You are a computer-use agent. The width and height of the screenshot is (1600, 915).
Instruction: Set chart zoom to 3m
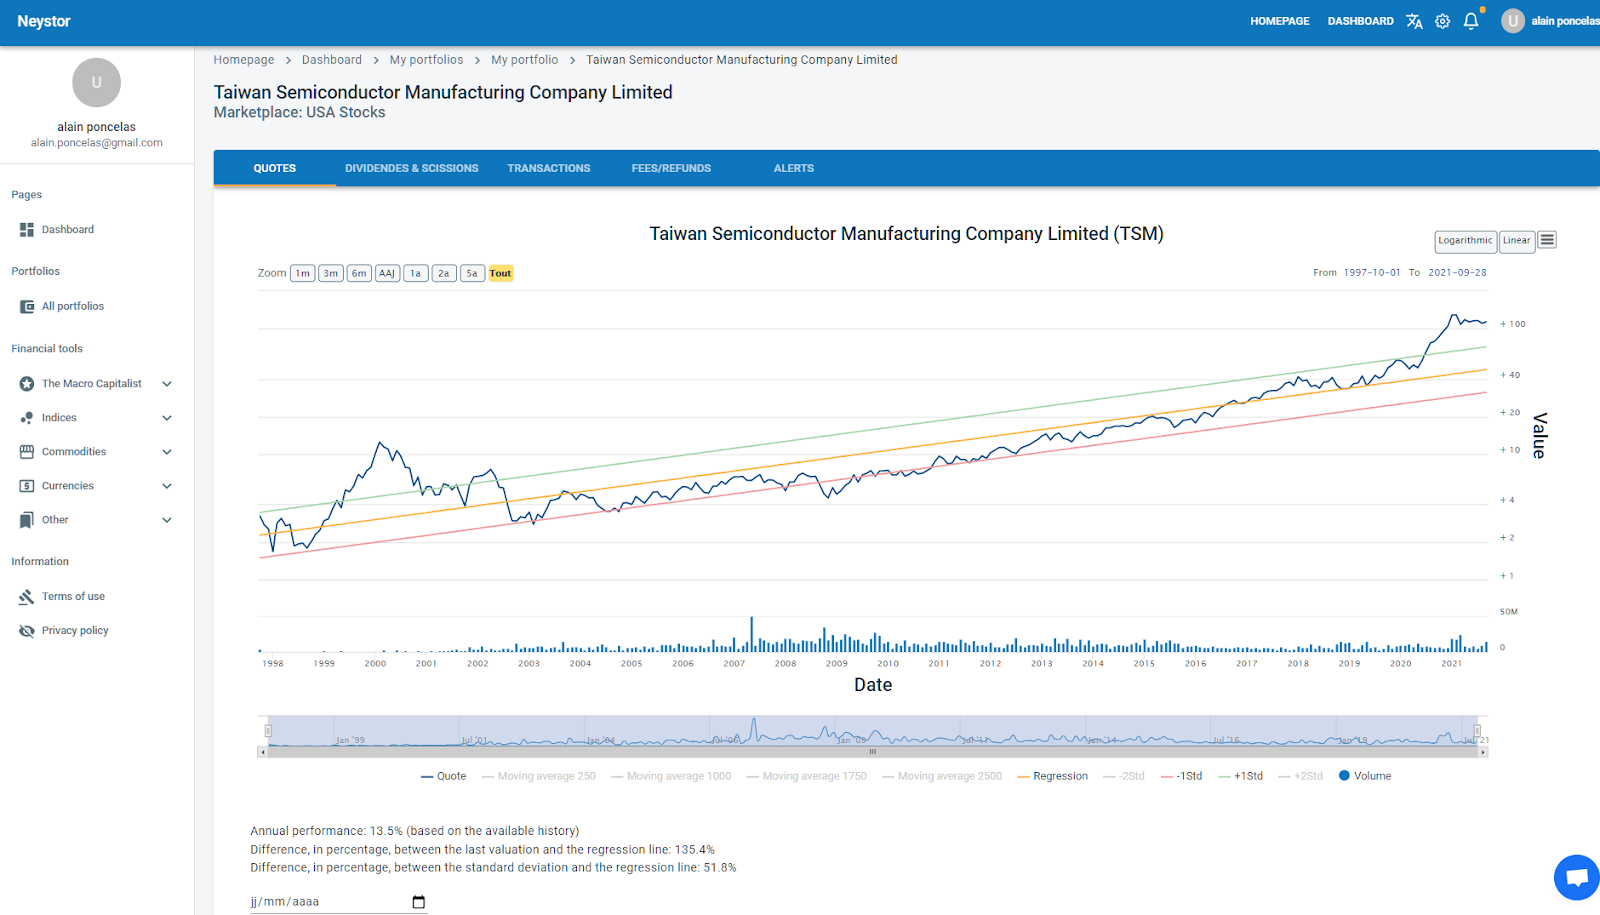331,273
